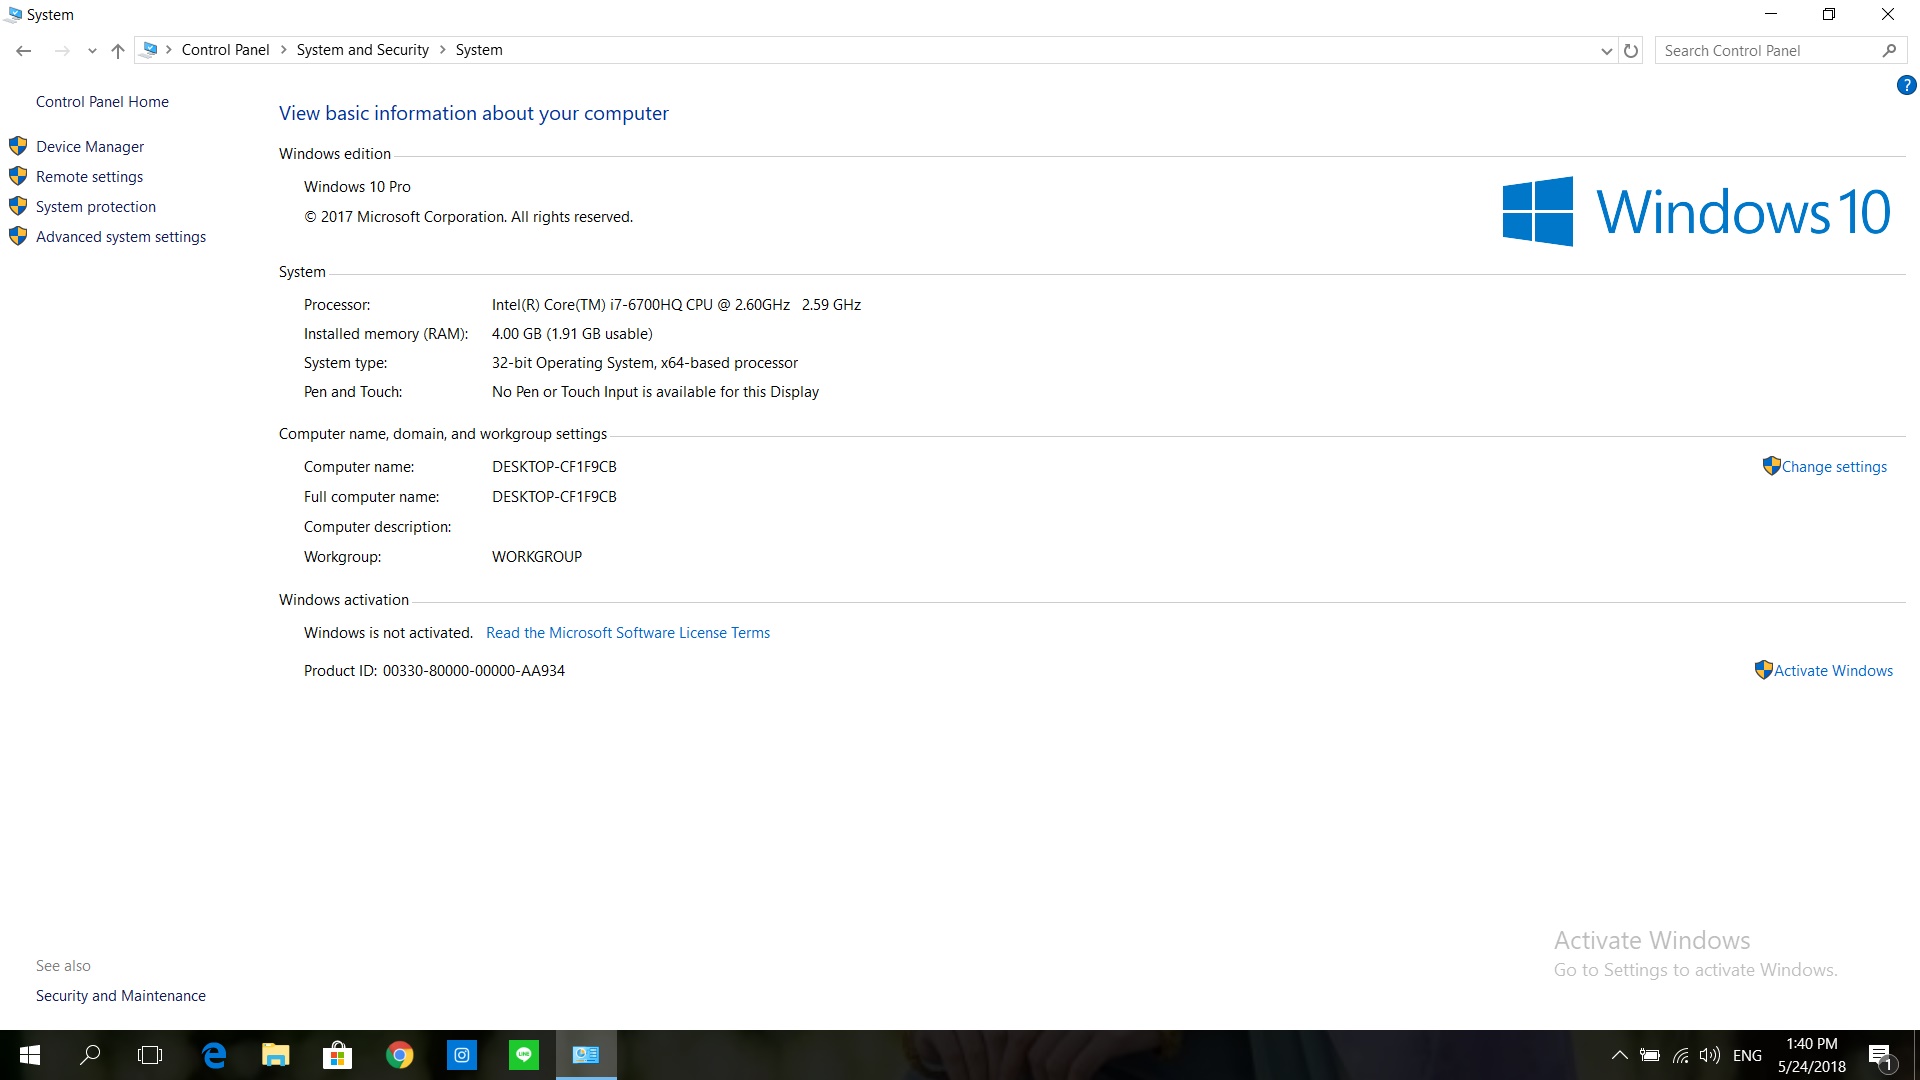Open Action Center notifications icon

click(1881, 1056)
